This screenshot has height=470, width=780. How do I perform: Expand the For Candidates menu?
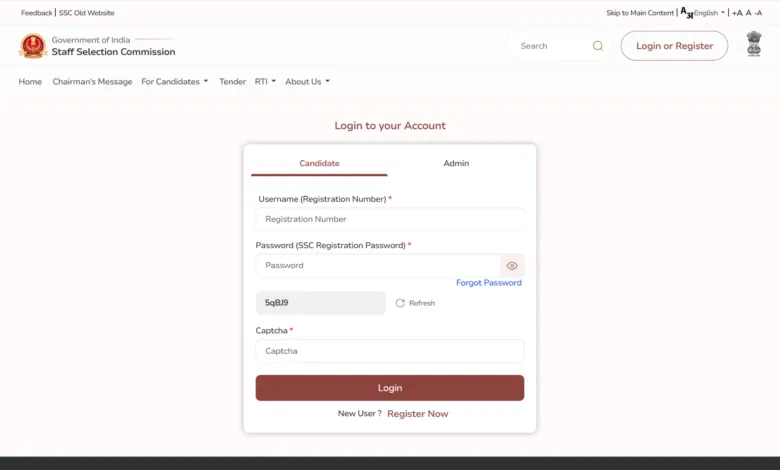coord(175,82)
